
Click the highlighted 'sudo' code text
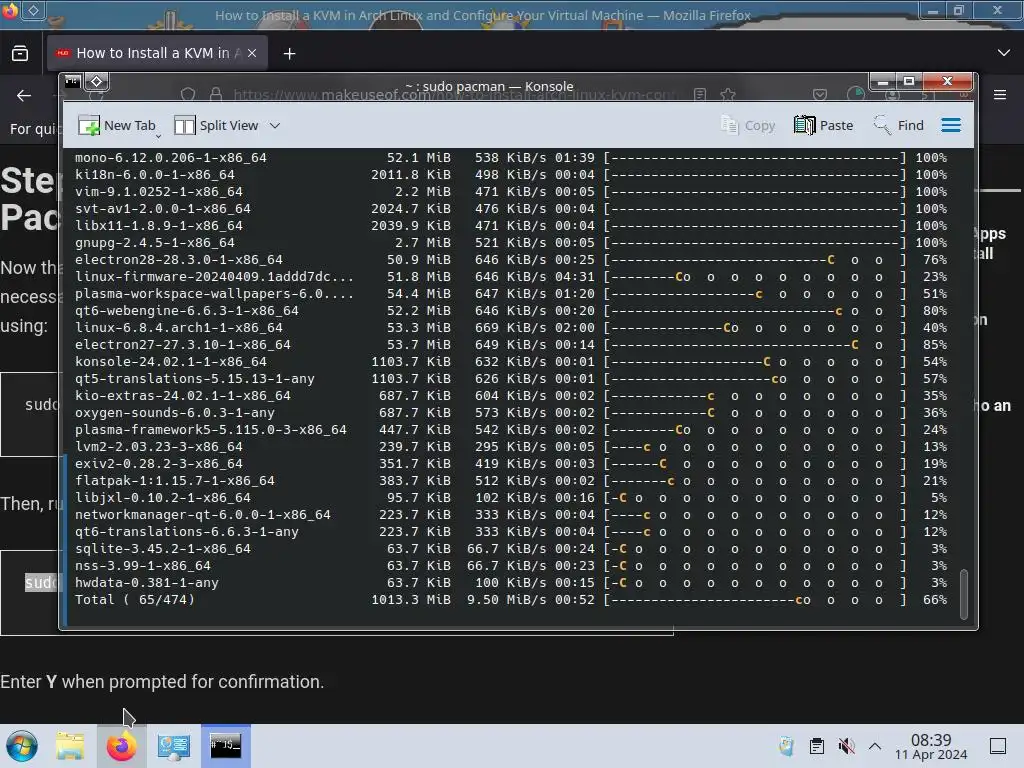42,583
